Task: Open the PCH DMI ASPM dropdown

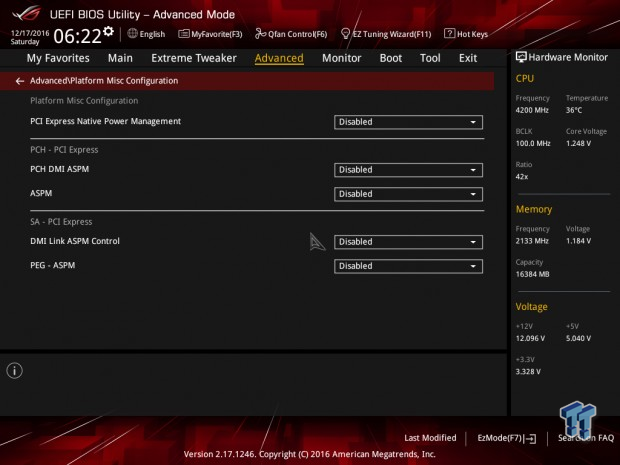Action: [408, 170]
